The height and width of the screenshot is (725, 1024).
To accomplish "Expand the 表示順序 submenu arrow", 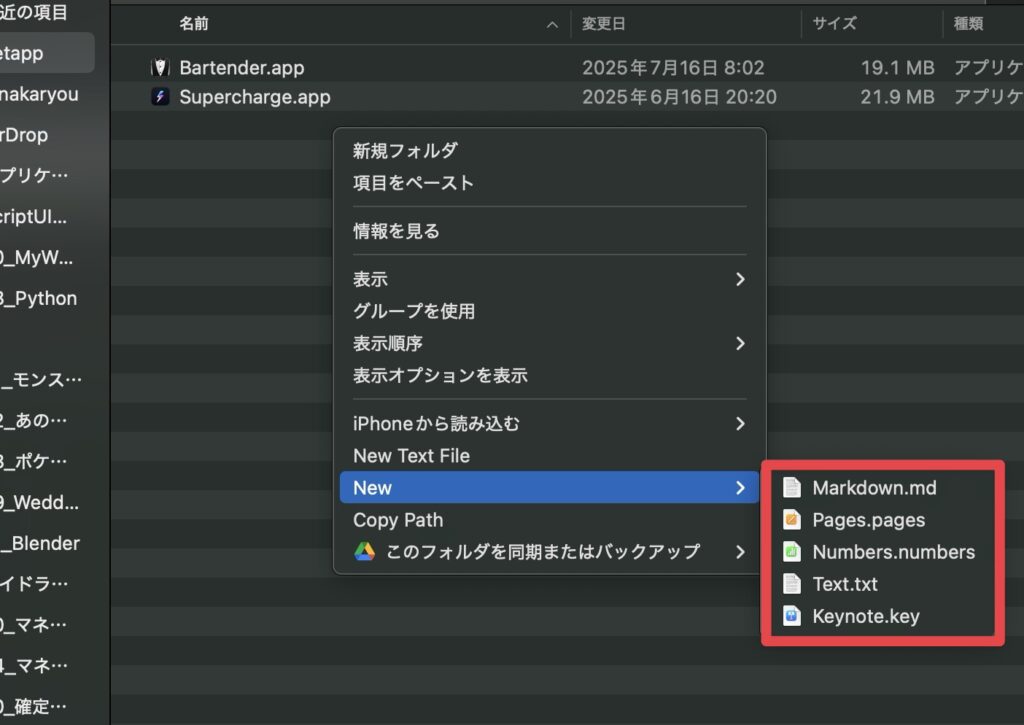I will tap(740, 344).
